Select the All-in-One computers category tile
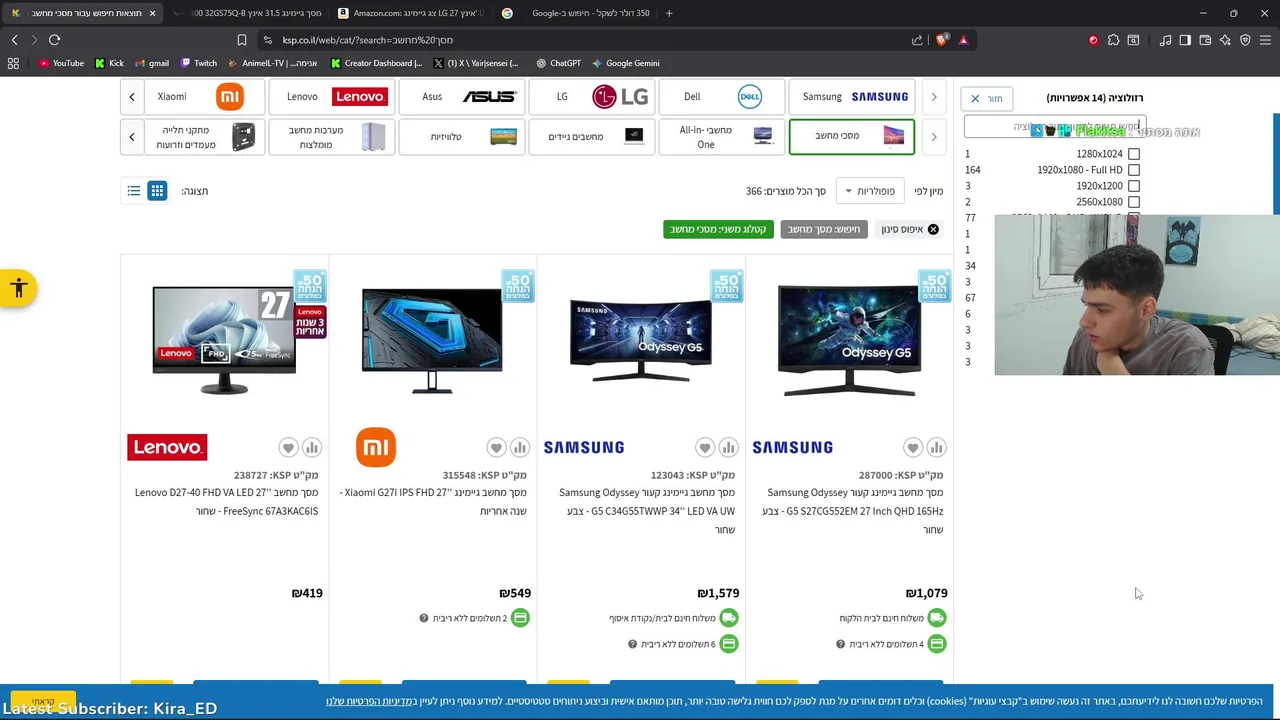This screenshot has width=1280, height=720. point(721,136)
